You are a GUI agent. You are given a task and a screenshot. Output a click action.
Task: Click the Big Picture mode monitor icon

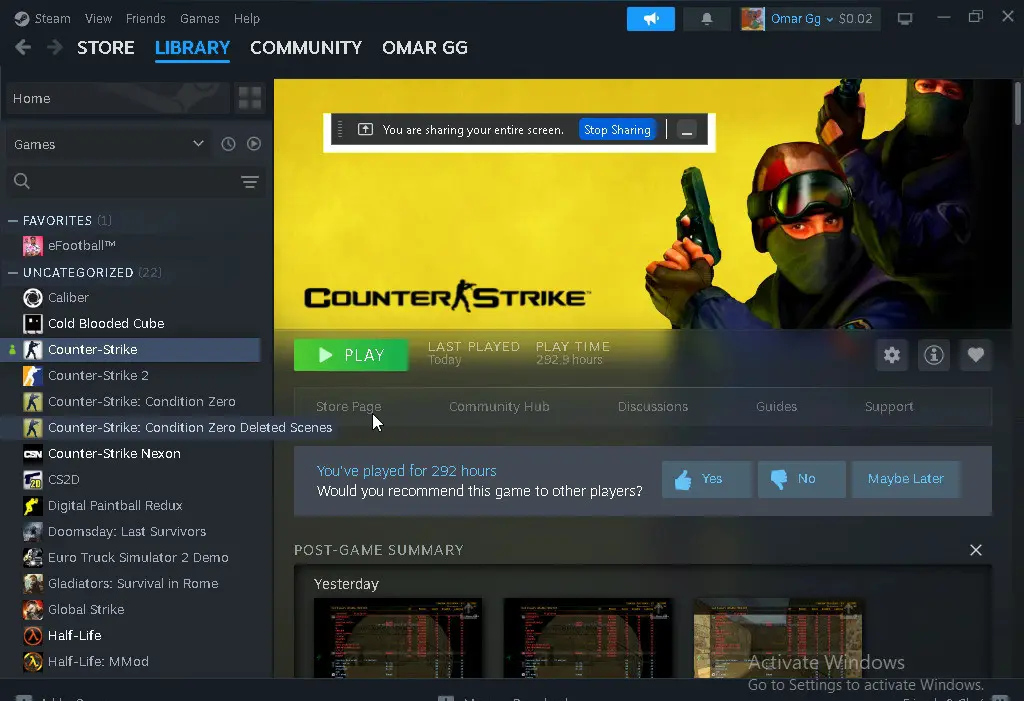pos(905,19)
